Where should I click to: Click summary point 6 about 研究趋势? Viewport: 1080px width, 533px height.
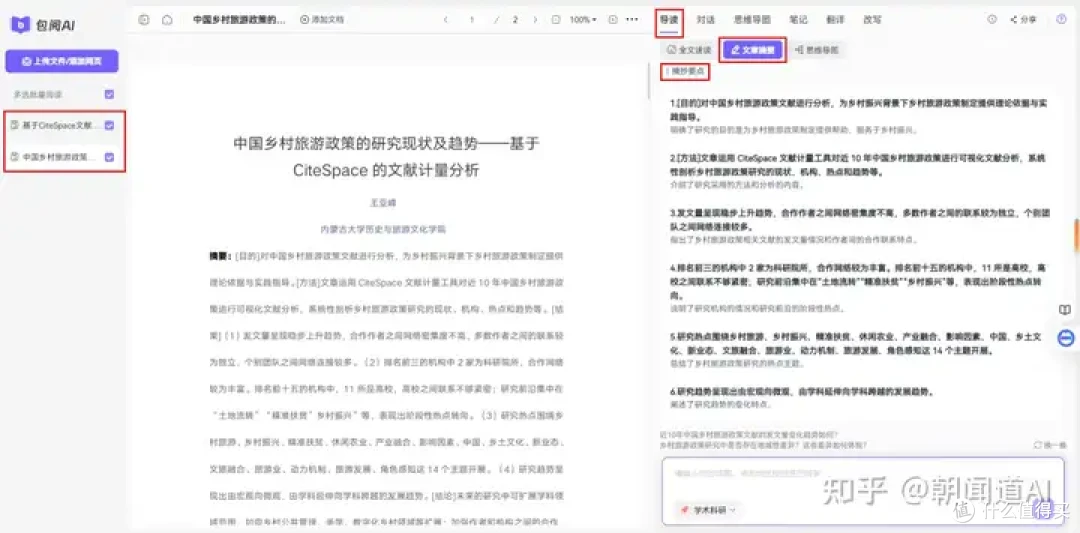point(803,392)
